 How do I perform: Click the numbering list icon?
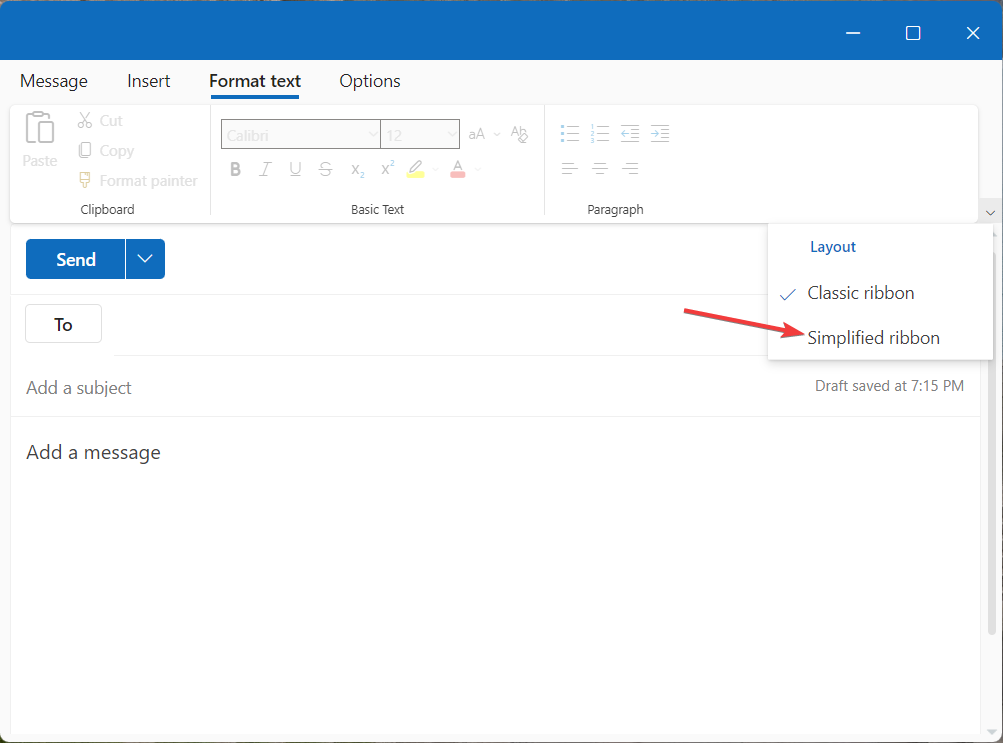point(600,133)
